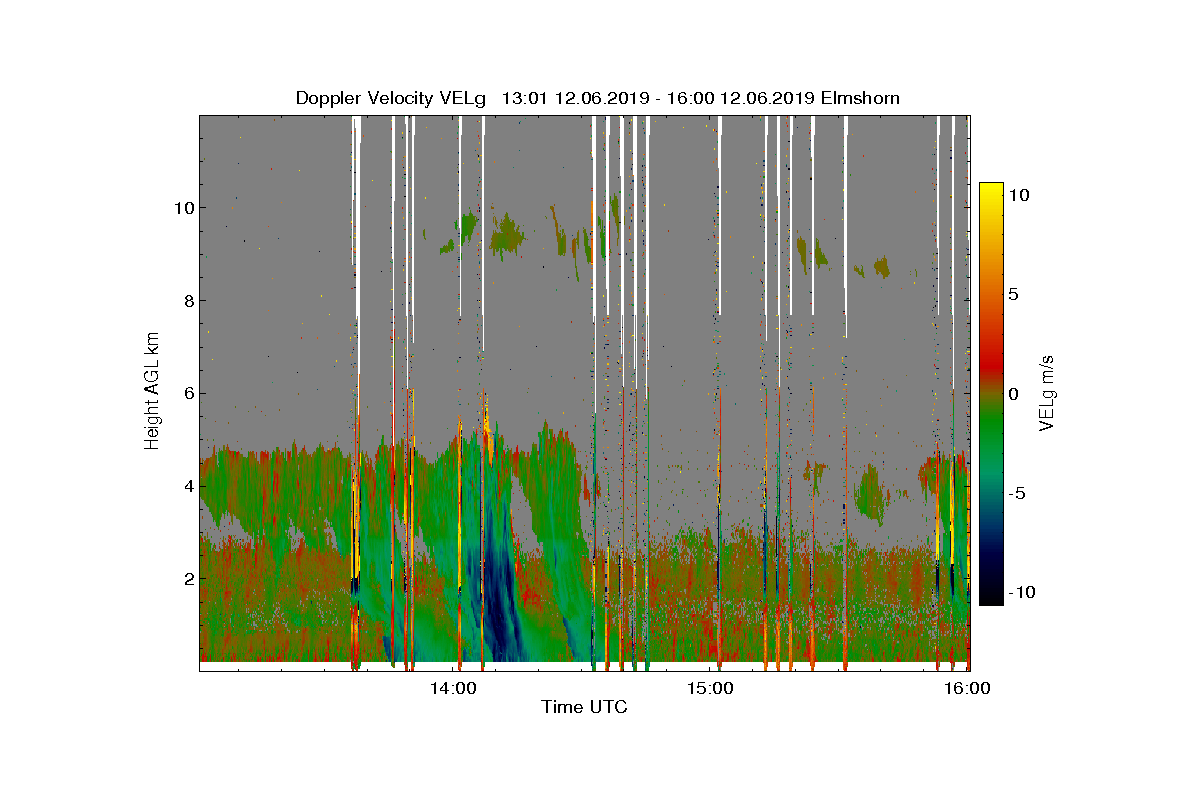Click the '14:00' time tick label
Image resolution: width=1200 pixels, height=800 pixels.
(x=453, y=688)
